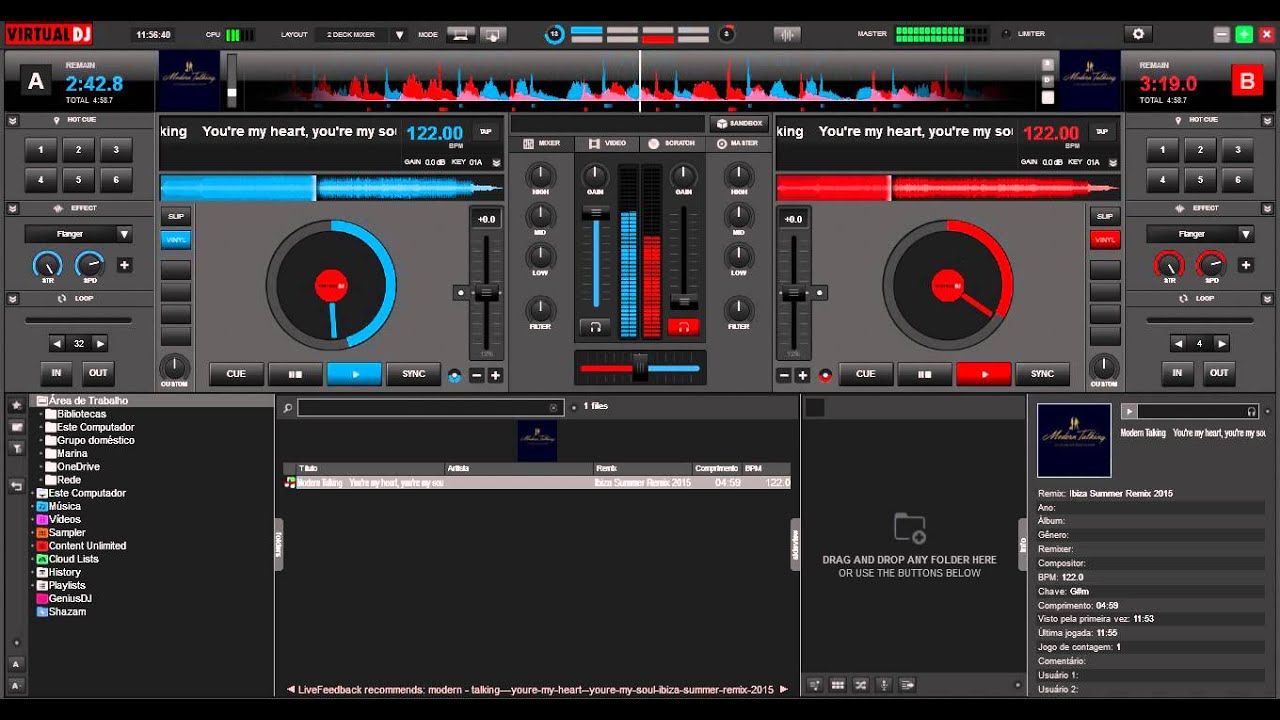The image size is (1280, 720).
Task: Open the Flanger effect dropdown on deck A
Action: (x=79, y=234)
